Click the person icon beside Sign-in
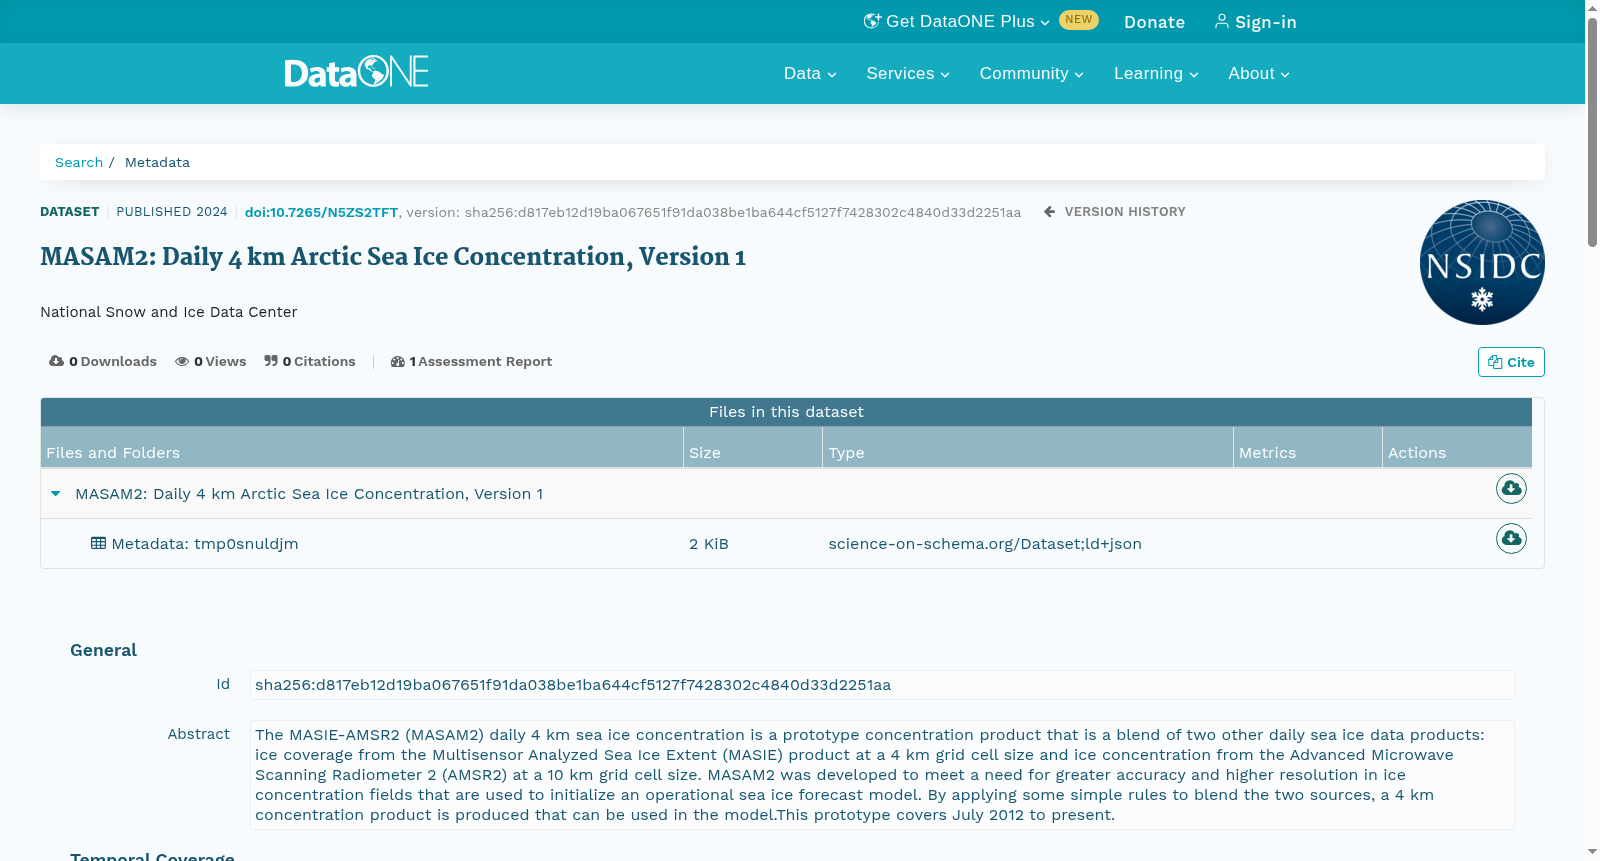Screen dimensions: 1600x861 pos(1221,21)
